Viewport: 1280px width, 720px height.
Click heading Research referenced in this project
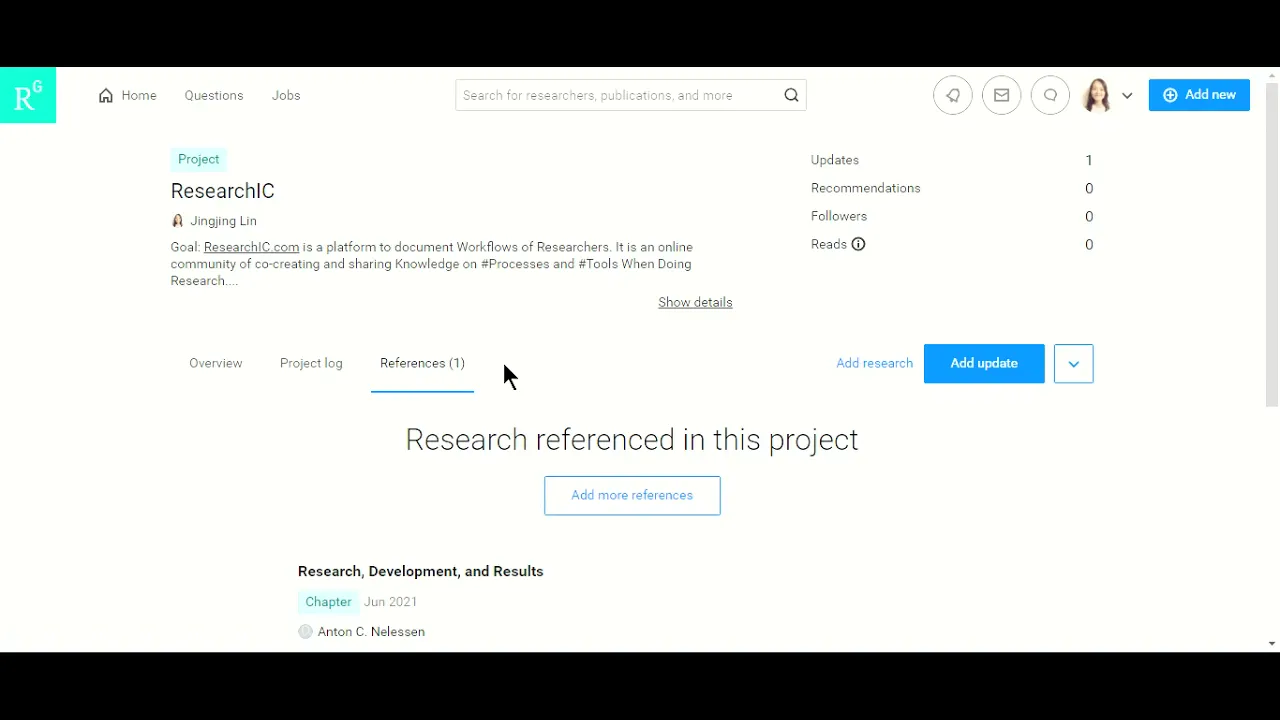coord(632,440)
